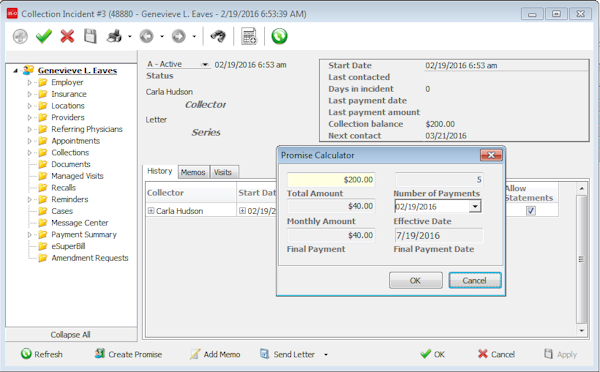Click the Collapse All button

pos(71,334)
